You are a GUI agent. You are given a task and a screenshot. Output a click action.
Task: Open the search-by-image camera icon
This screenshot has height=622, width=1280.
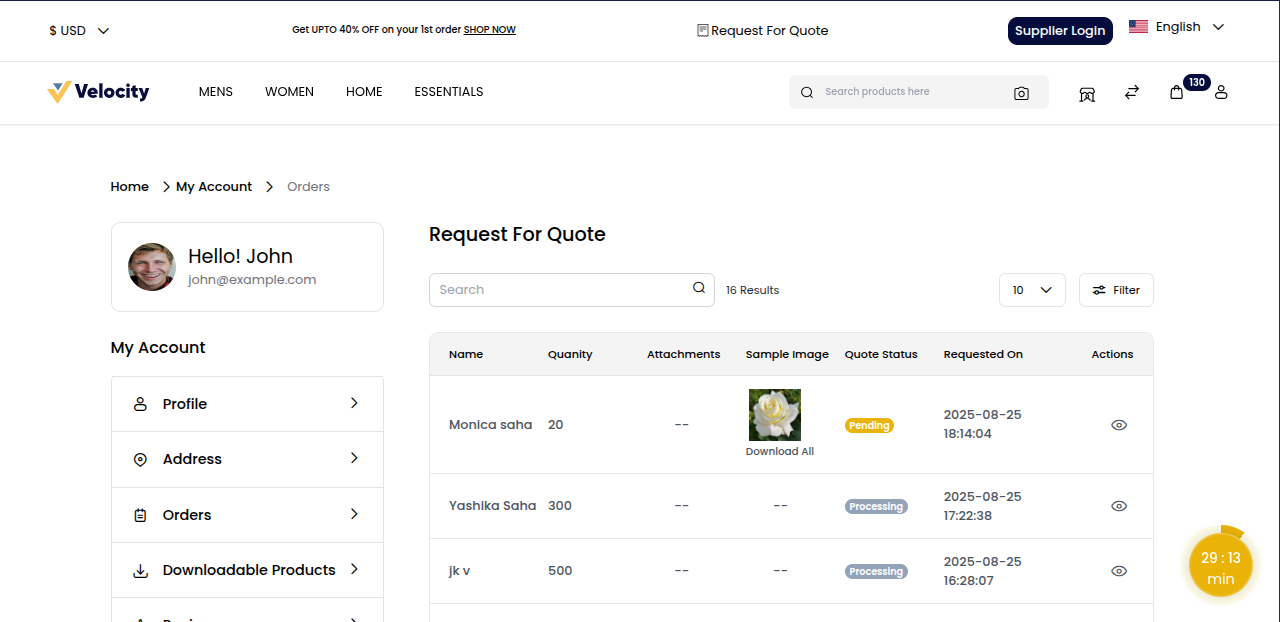point(1021,92)
